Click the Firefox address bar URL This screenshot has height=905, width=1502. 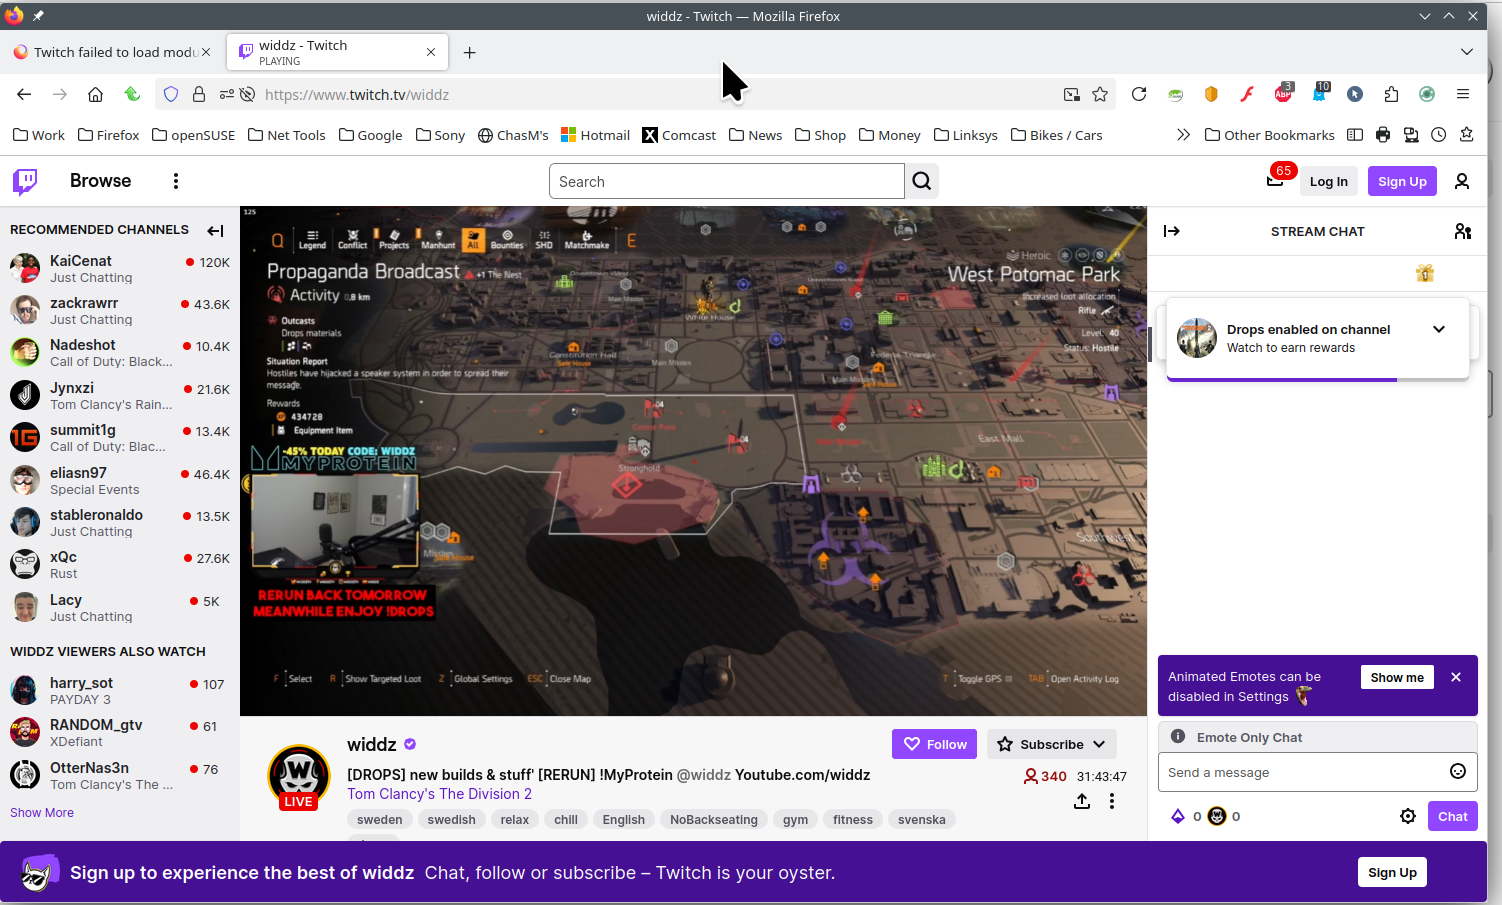357,95
